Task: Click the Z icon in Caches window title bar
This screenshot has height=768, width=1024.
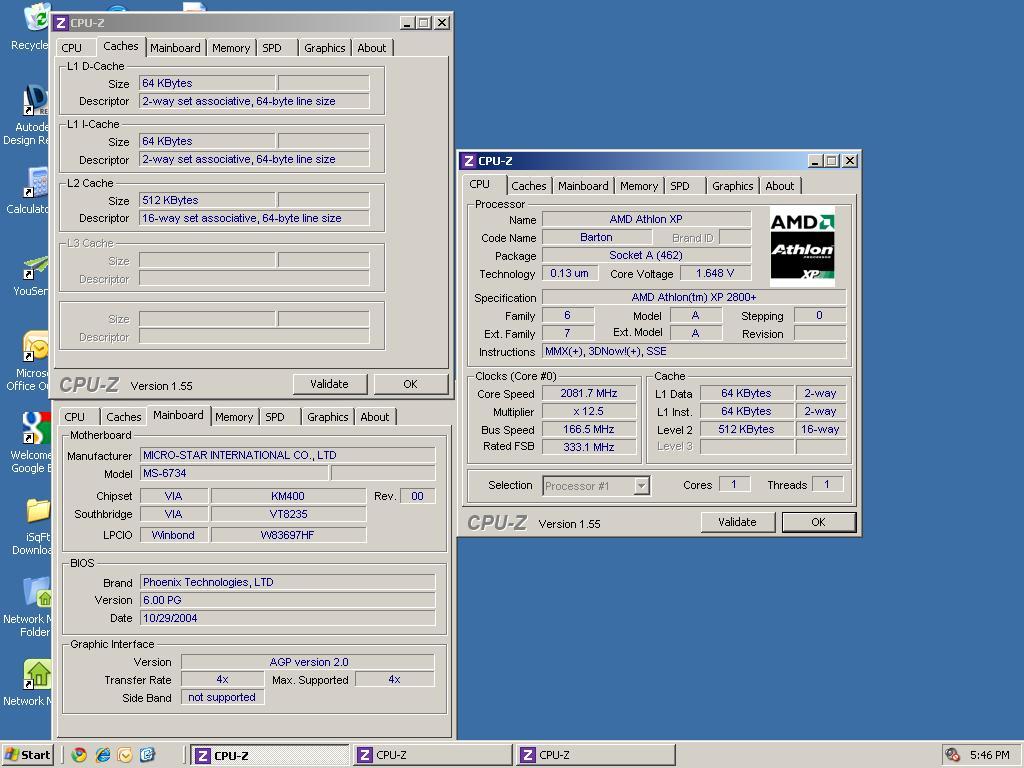Action: 61,23
